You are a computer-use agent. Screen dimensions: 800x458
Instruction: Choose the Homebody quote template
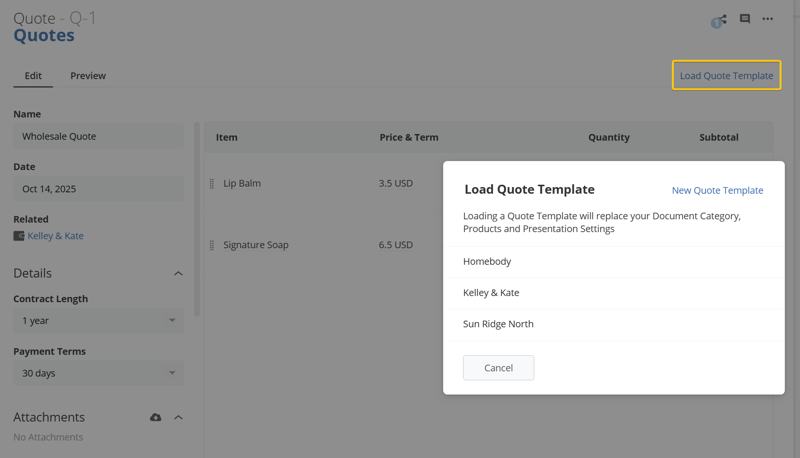coord(487,262)
